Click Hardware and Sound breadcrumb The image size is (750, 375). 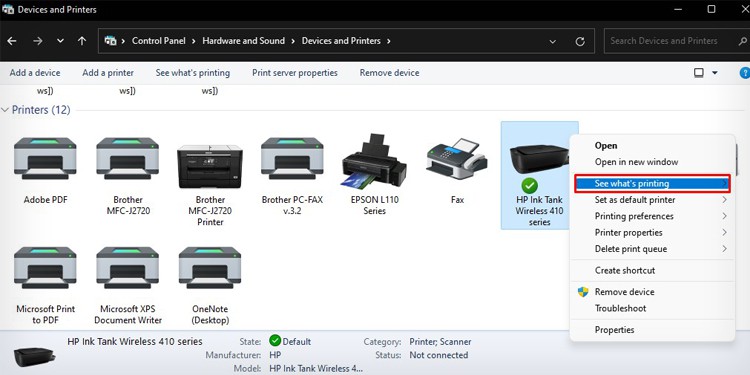(243, 41)
